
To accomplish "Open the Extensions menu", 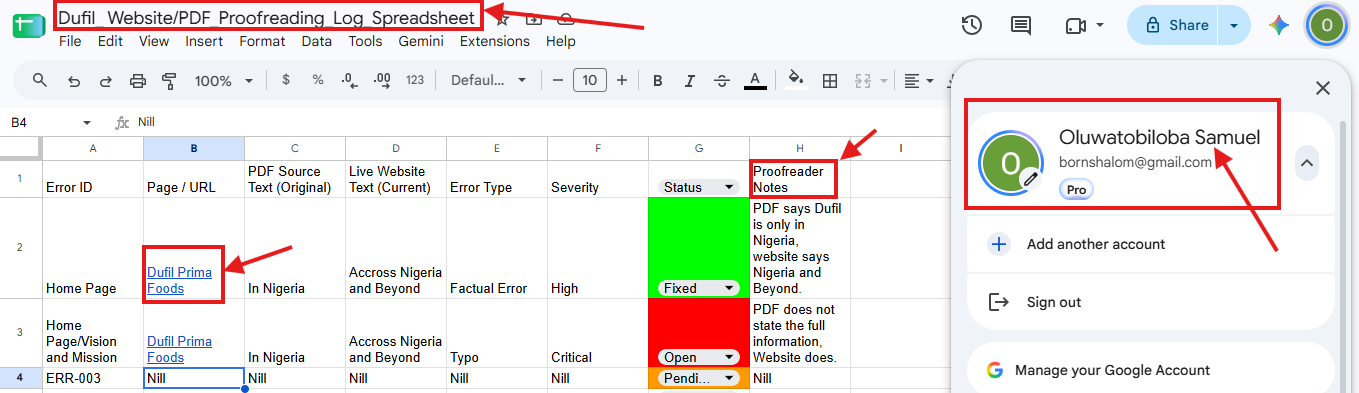I will point(495,41).
